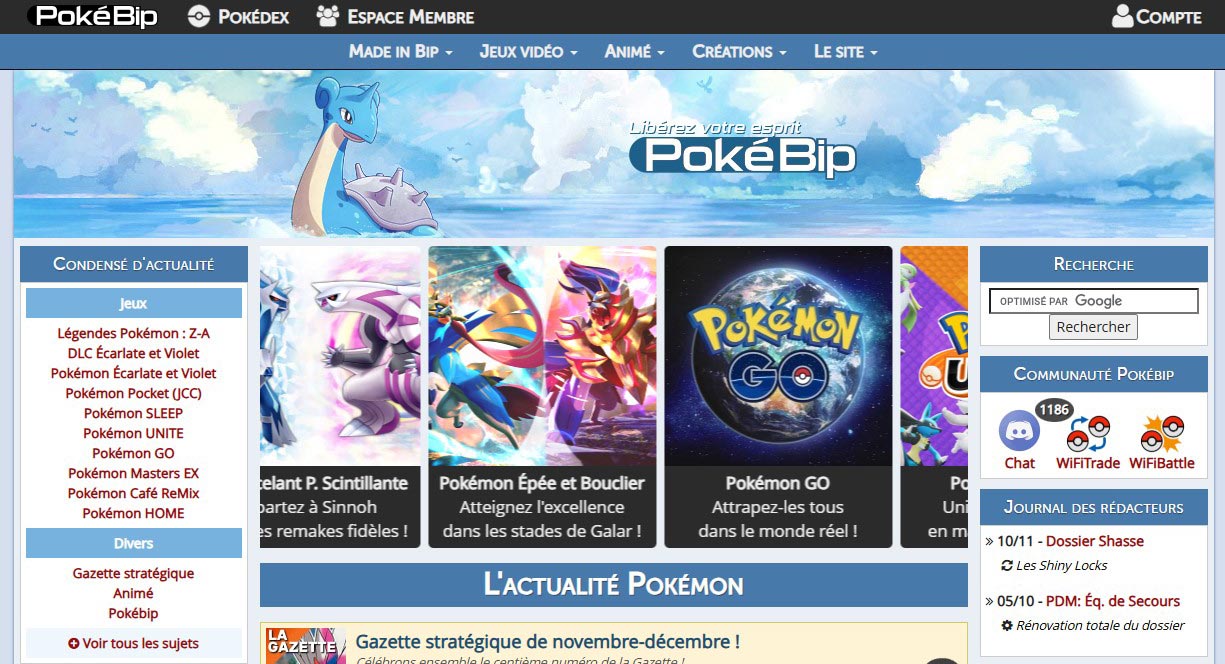
Task: Click the Google search input field
Action: pyautogui.click(x=1094, y=301)
